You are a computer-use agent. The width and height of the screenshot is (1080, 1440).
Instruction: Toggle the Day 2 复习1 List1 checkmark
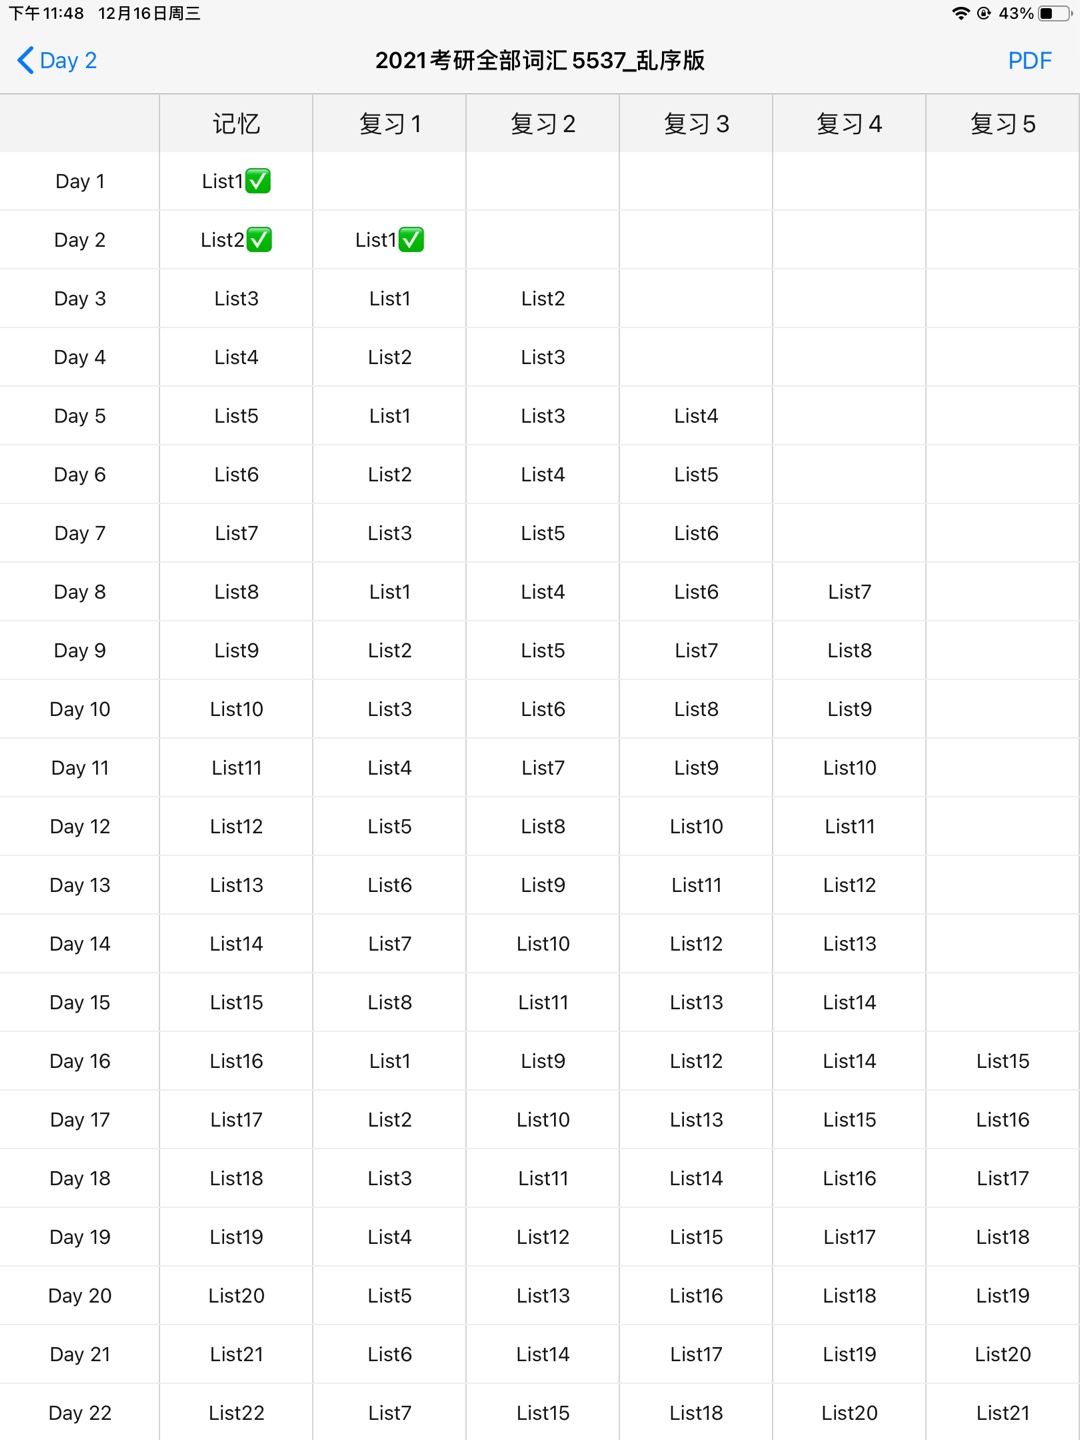pos(411,240)
